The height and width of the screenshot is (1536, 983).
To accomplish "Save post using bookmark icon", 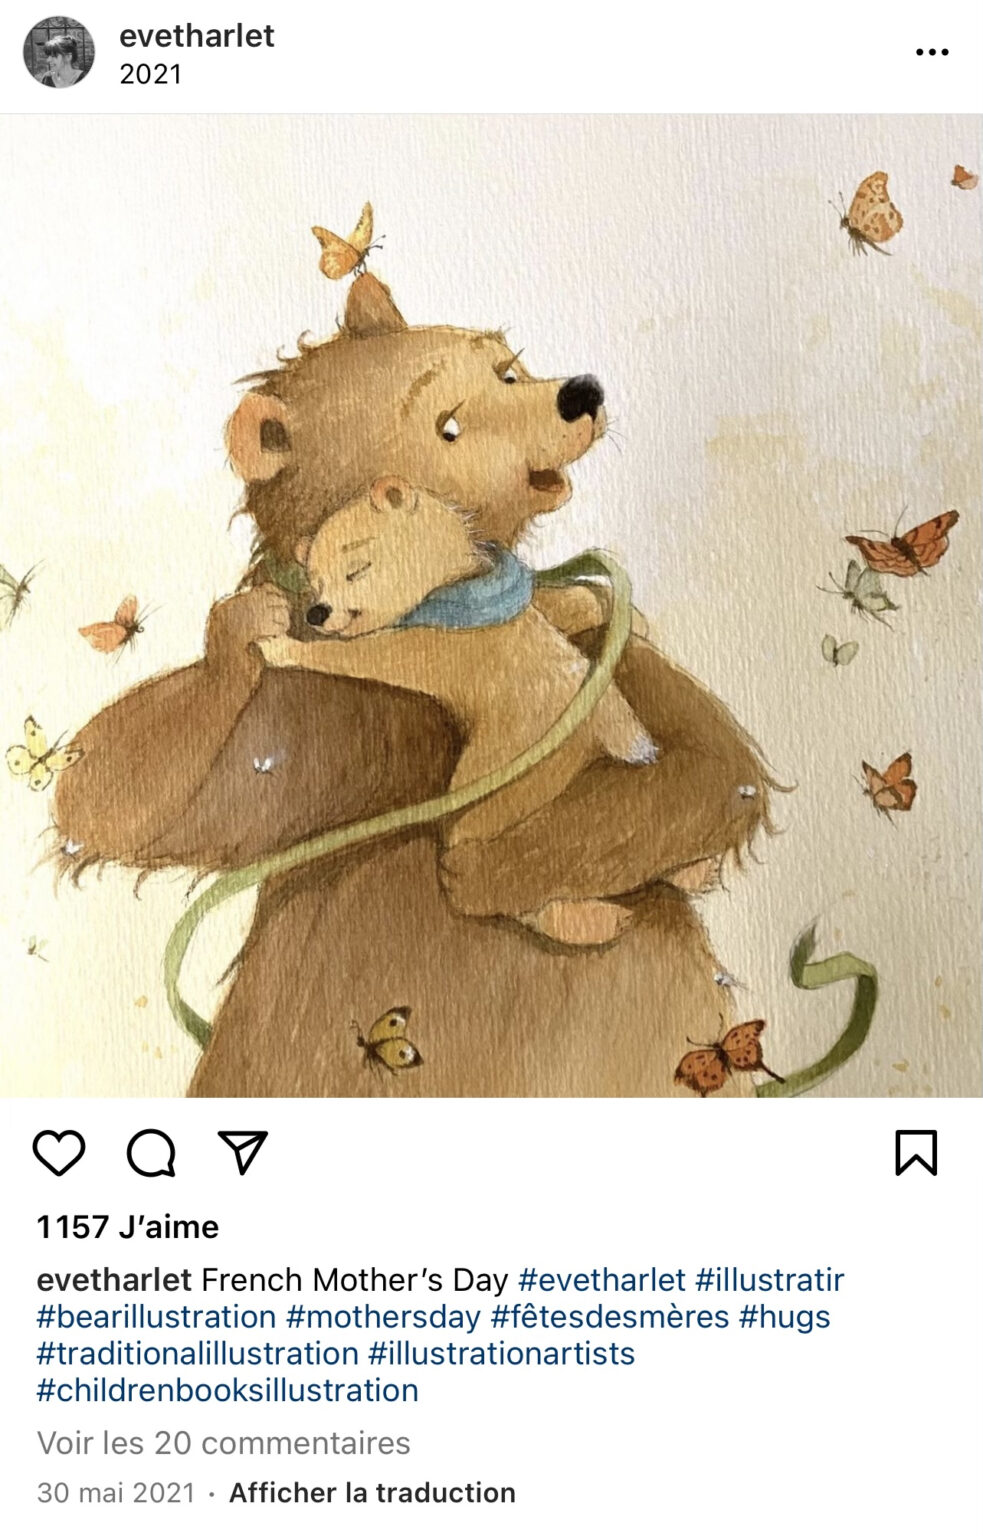I will click(x=916, y=1153).
